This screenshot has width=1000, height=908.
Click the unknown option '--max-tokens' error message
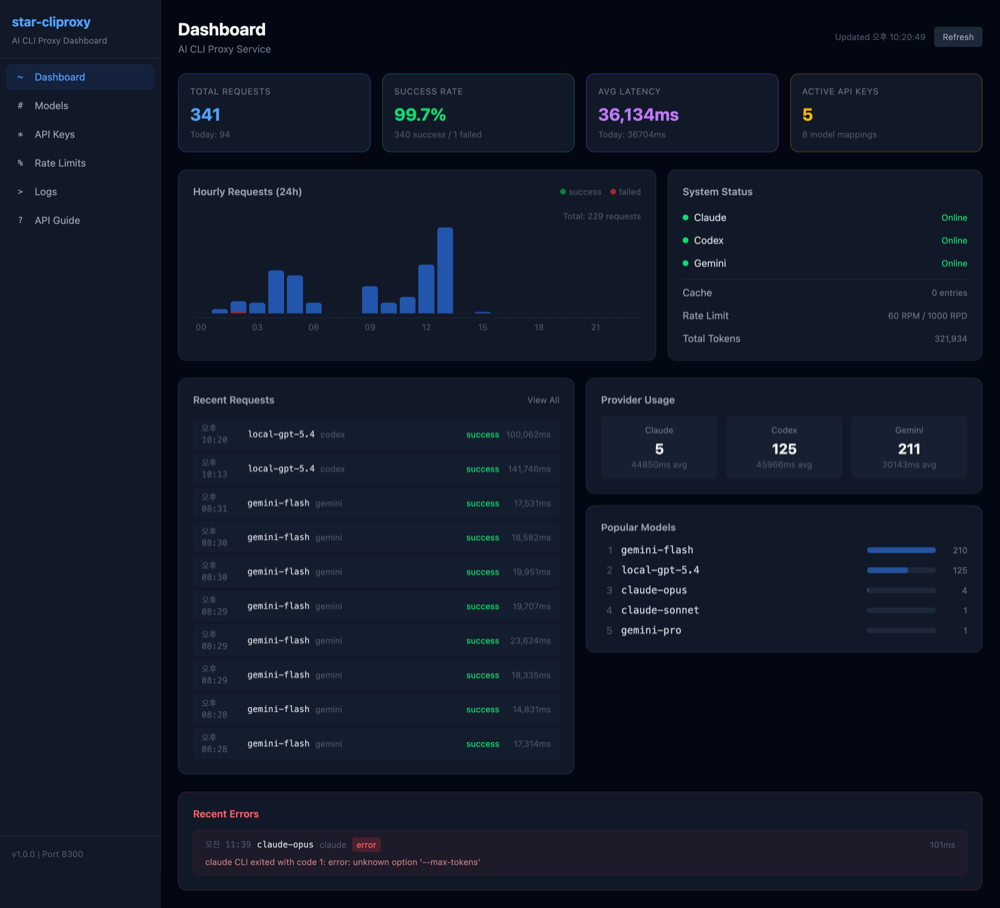(342, 862)
